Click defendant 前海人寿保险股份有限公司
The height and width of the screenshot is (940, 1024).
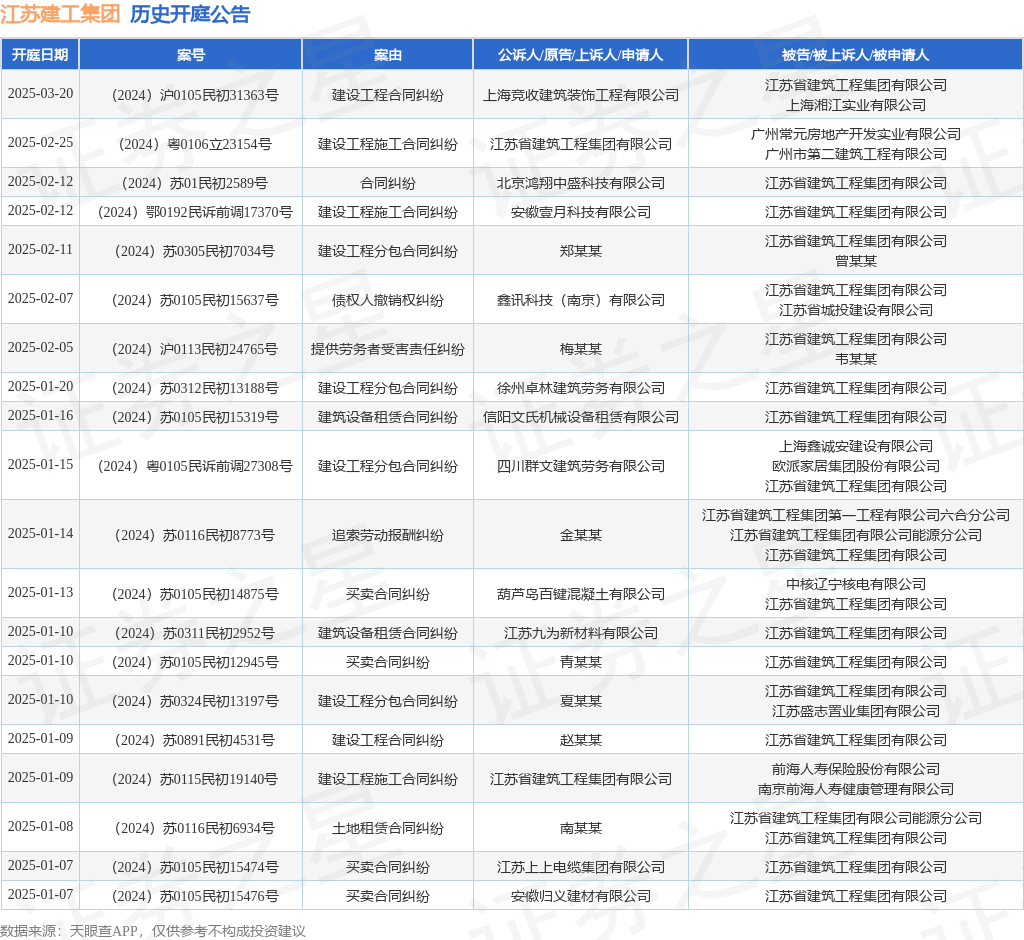(856, 770)
